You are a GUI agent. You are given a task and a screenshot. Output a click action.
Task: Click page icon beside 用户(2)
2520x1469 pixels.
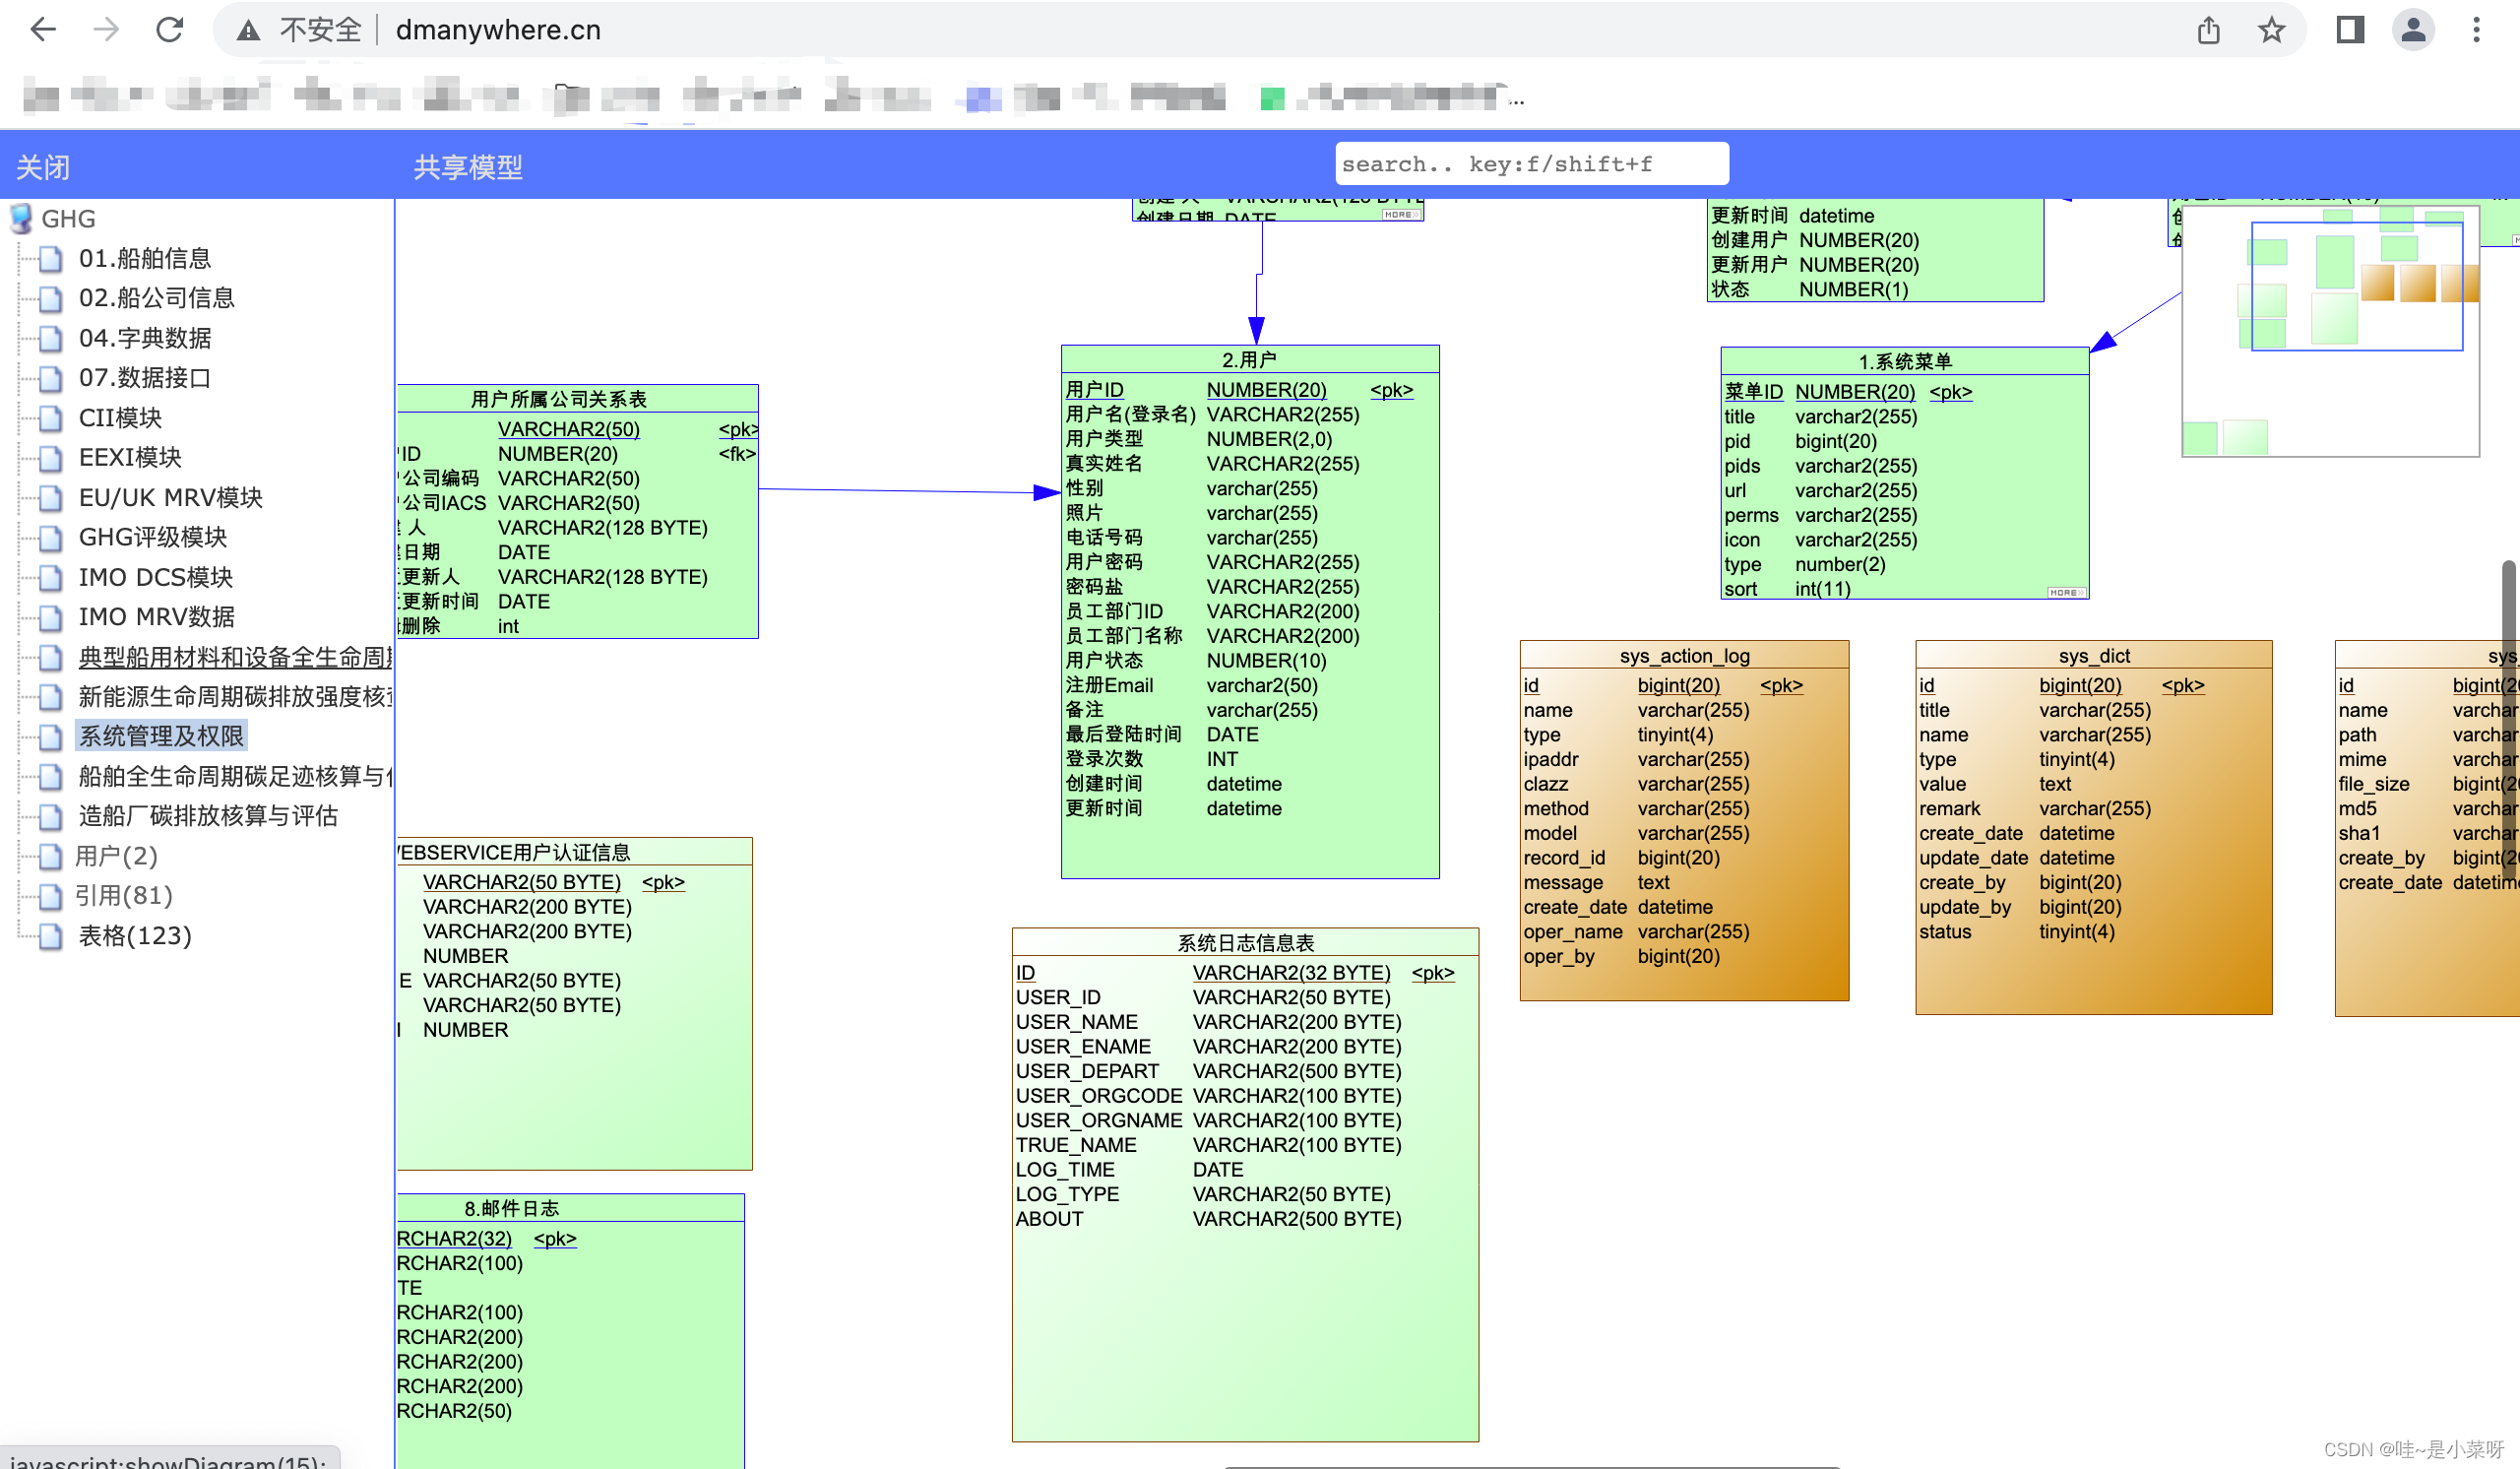[x=50, y=857]
